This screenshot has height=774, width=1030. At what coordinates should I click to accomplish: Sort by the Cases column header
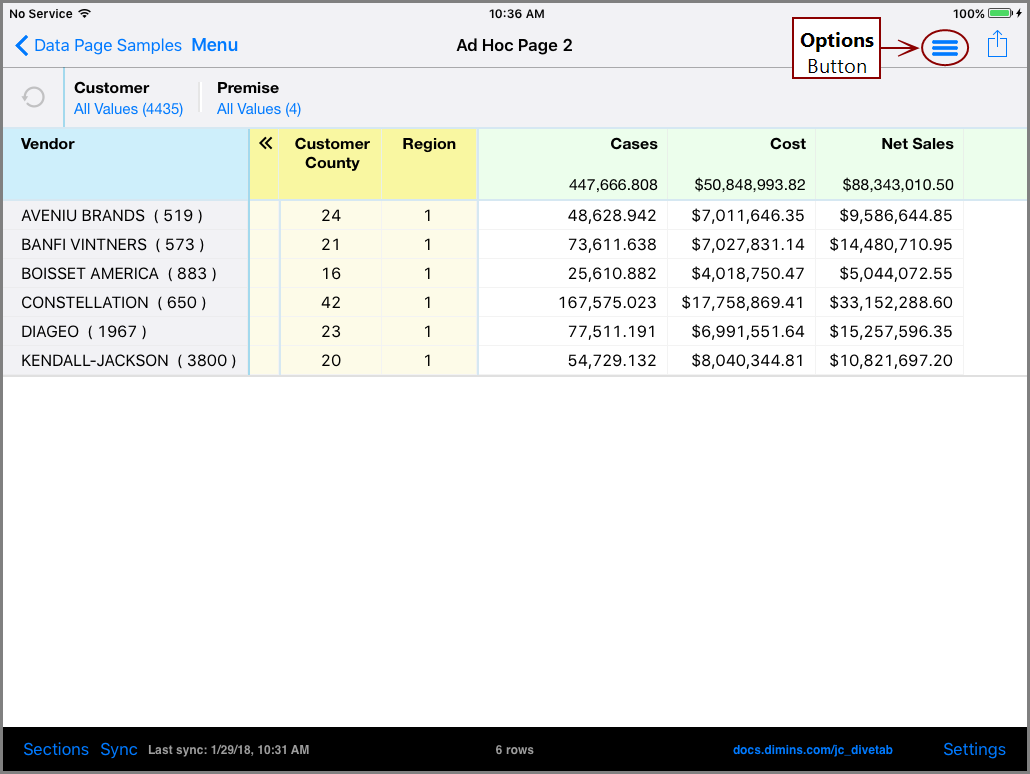[x=633, y=143]
